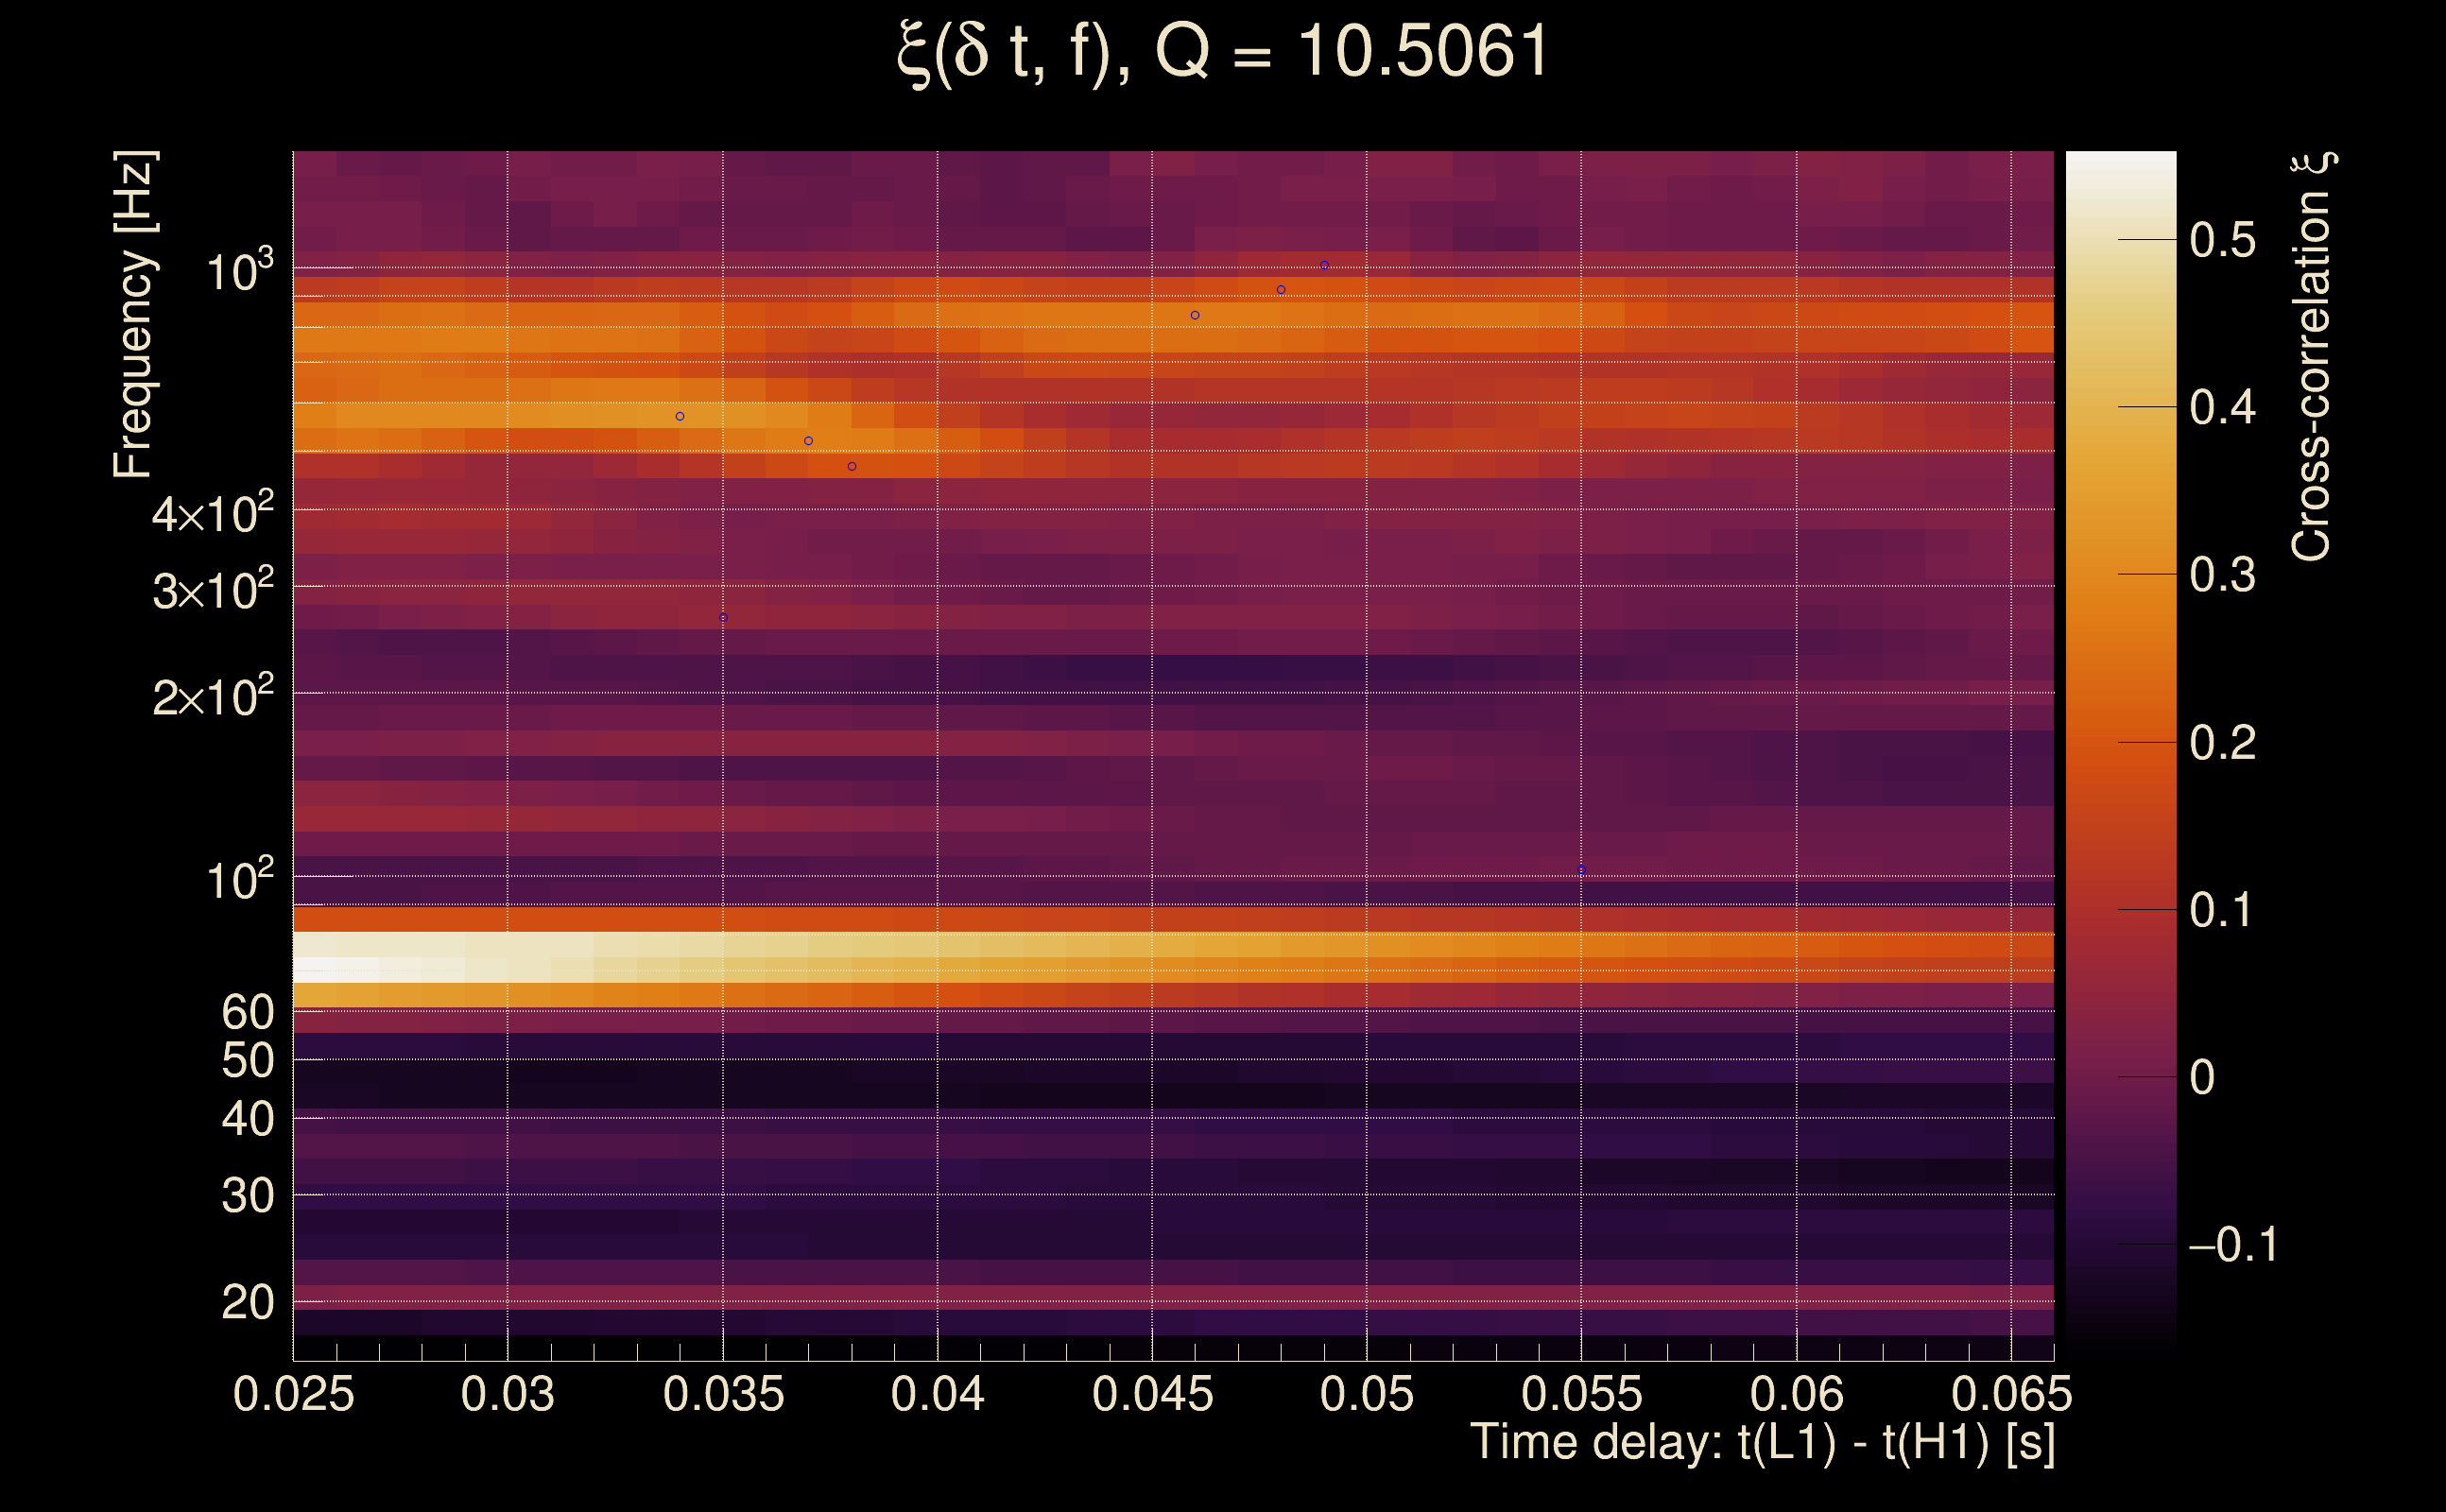Click the blue circle marker at 0.038 s delay
The image size is (2446, 1512).
tap(852, 466)
